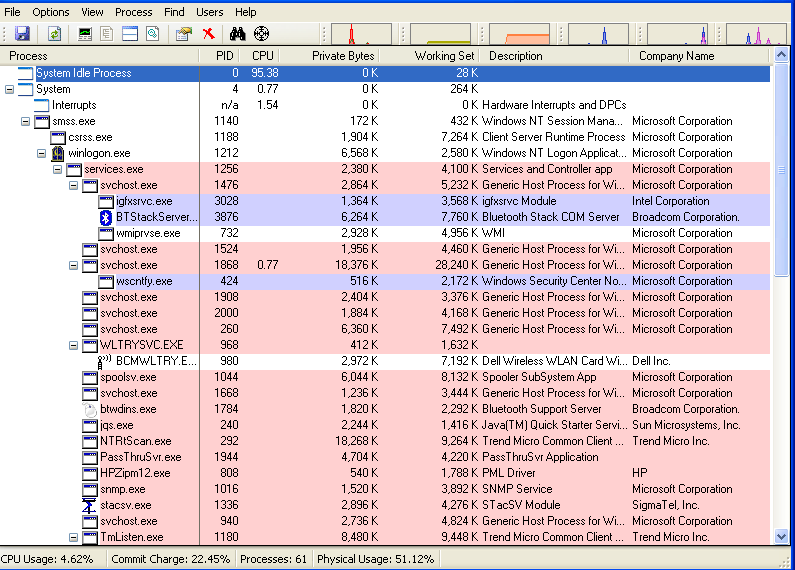Click the wmiprvse.exe process icon

pyautogui.click(x=105, y=233)
